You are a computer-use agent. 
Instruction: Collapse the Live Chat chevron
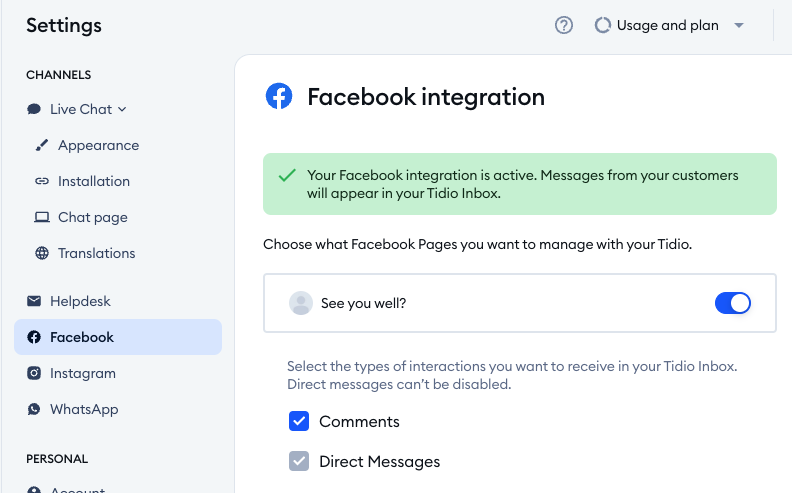click(122, 109)
